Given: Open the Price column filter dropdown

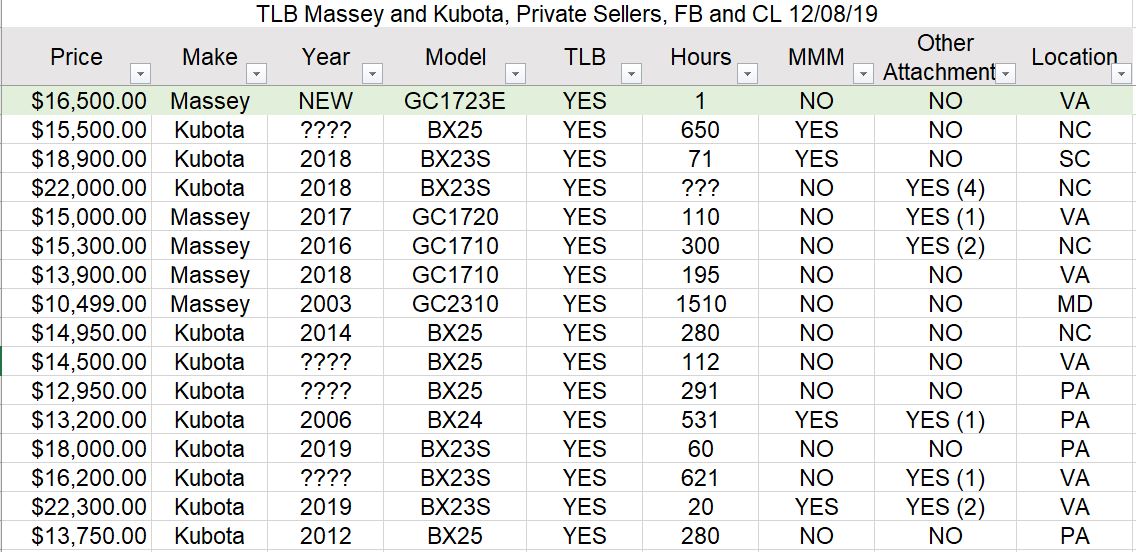Looking at the screenshot, I should [141, 74].
